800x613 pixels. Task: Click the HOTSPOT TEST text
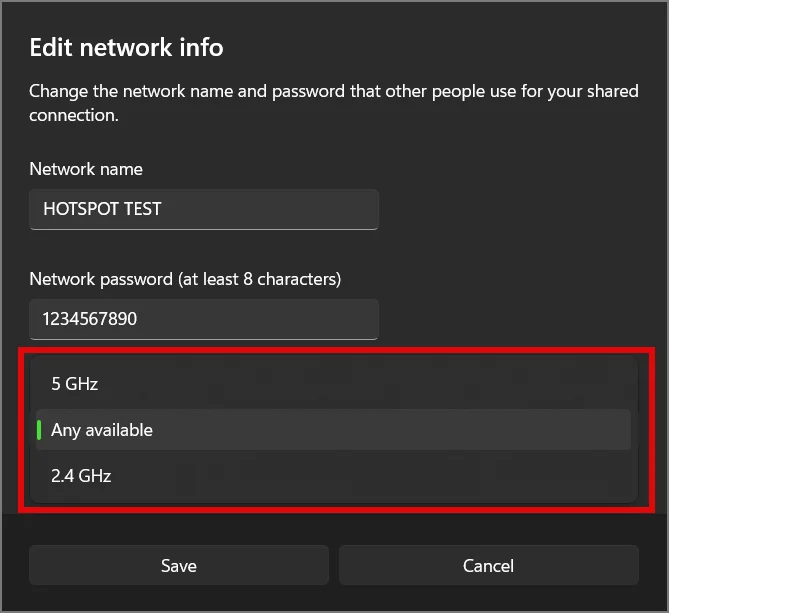102,209
